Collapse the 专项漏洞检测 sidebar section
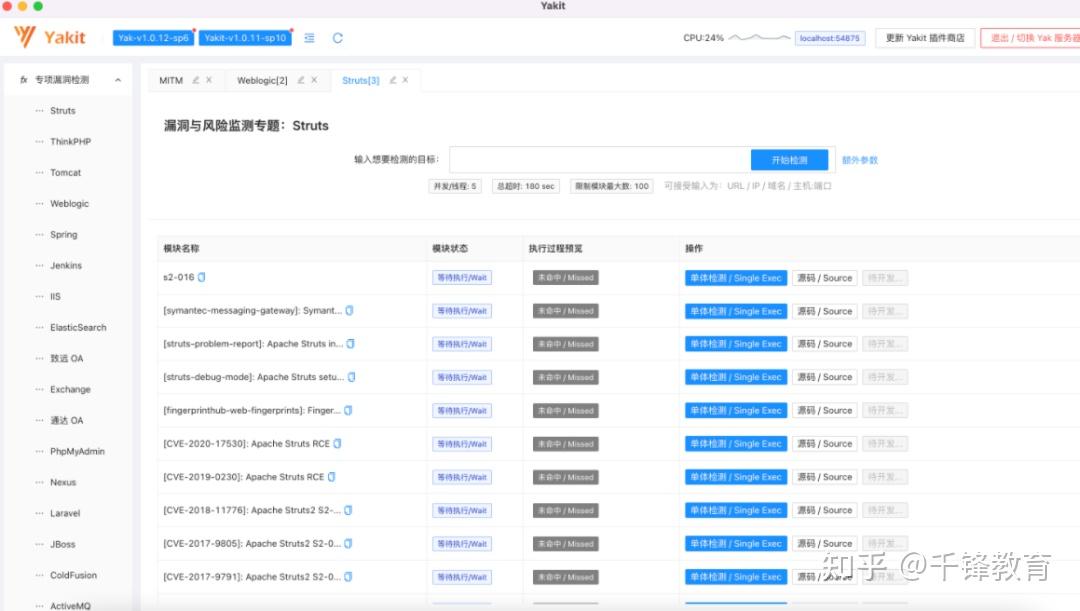 coord(117,78)
